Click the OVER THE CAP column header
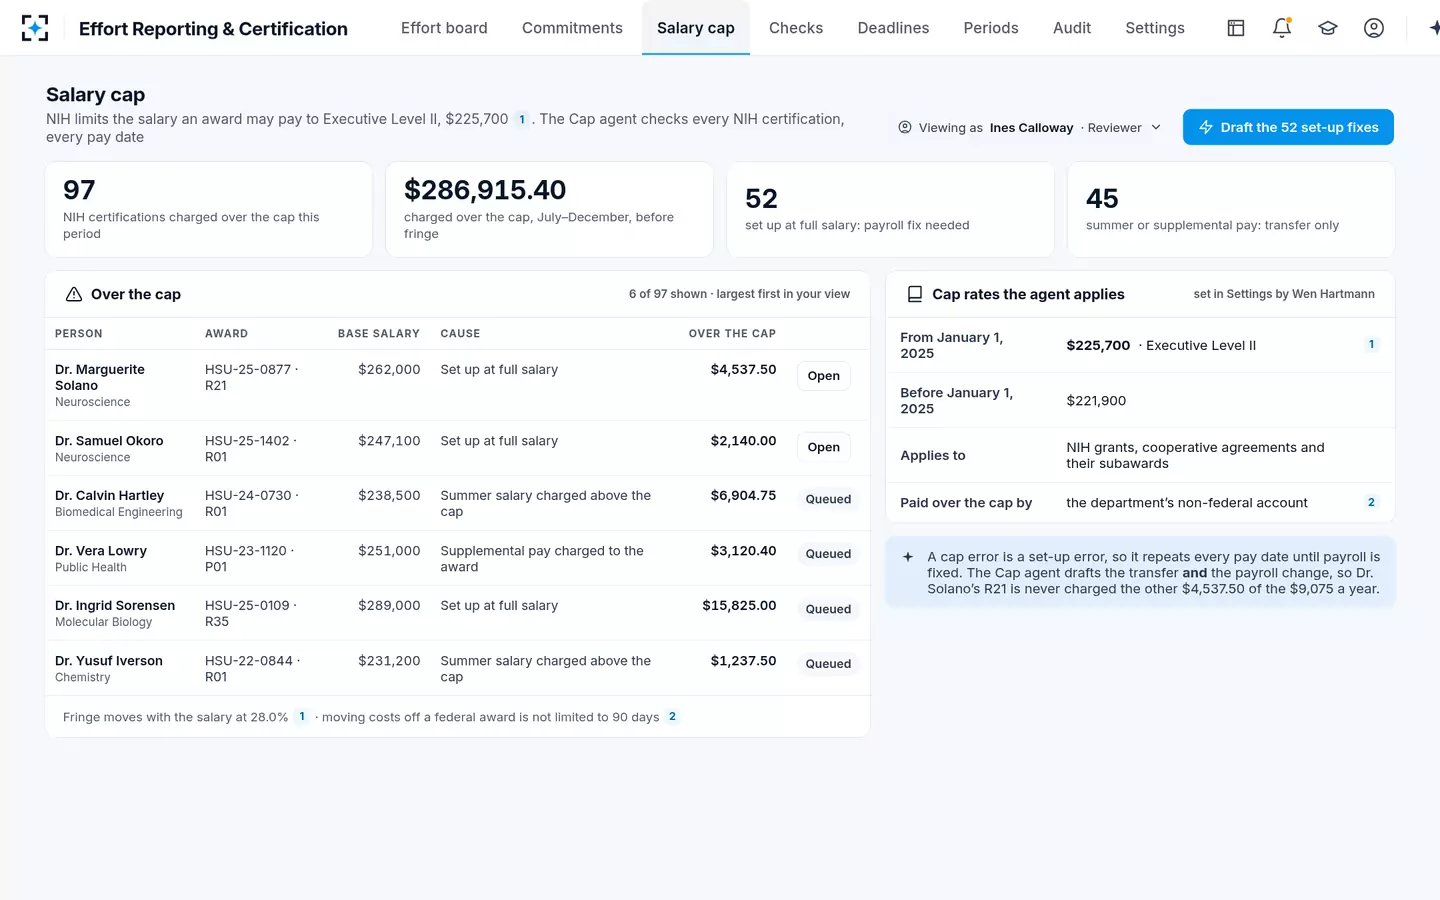Image resolution: width=1440 pixels, height=900 pixels. pos(732,334)
